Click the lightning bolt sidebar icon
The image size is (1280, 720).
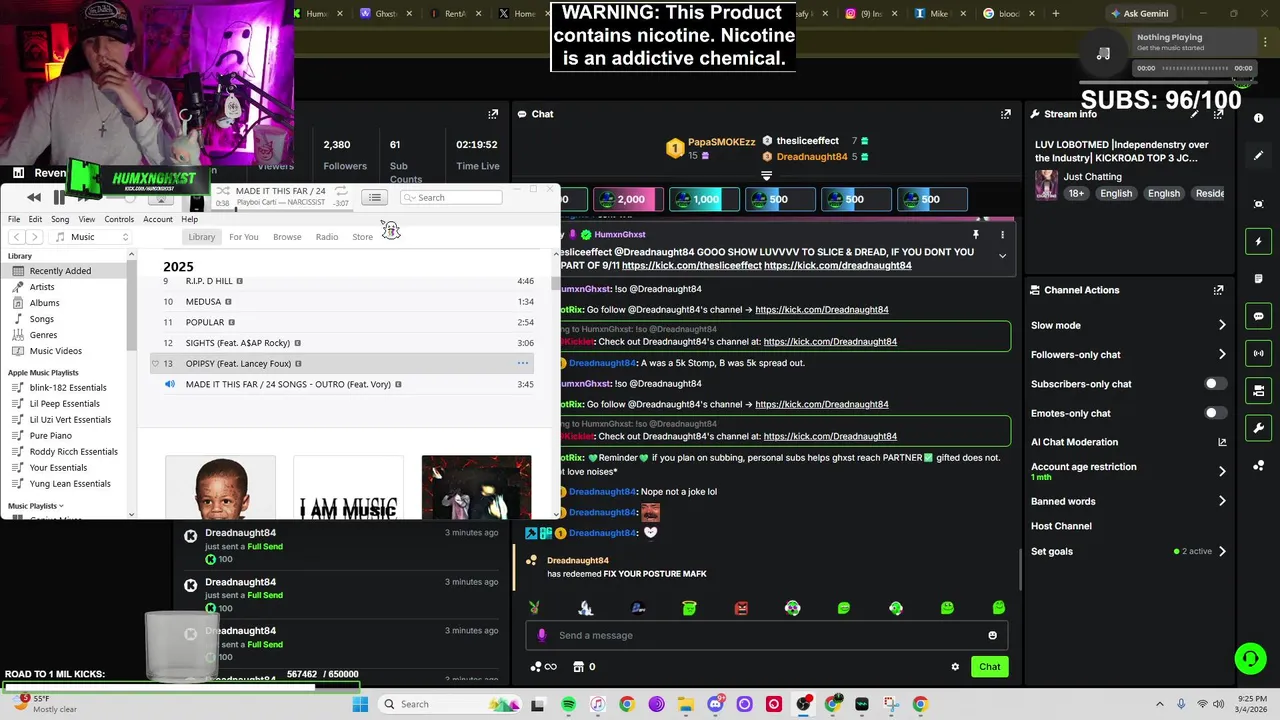[x=1259, y=241]
